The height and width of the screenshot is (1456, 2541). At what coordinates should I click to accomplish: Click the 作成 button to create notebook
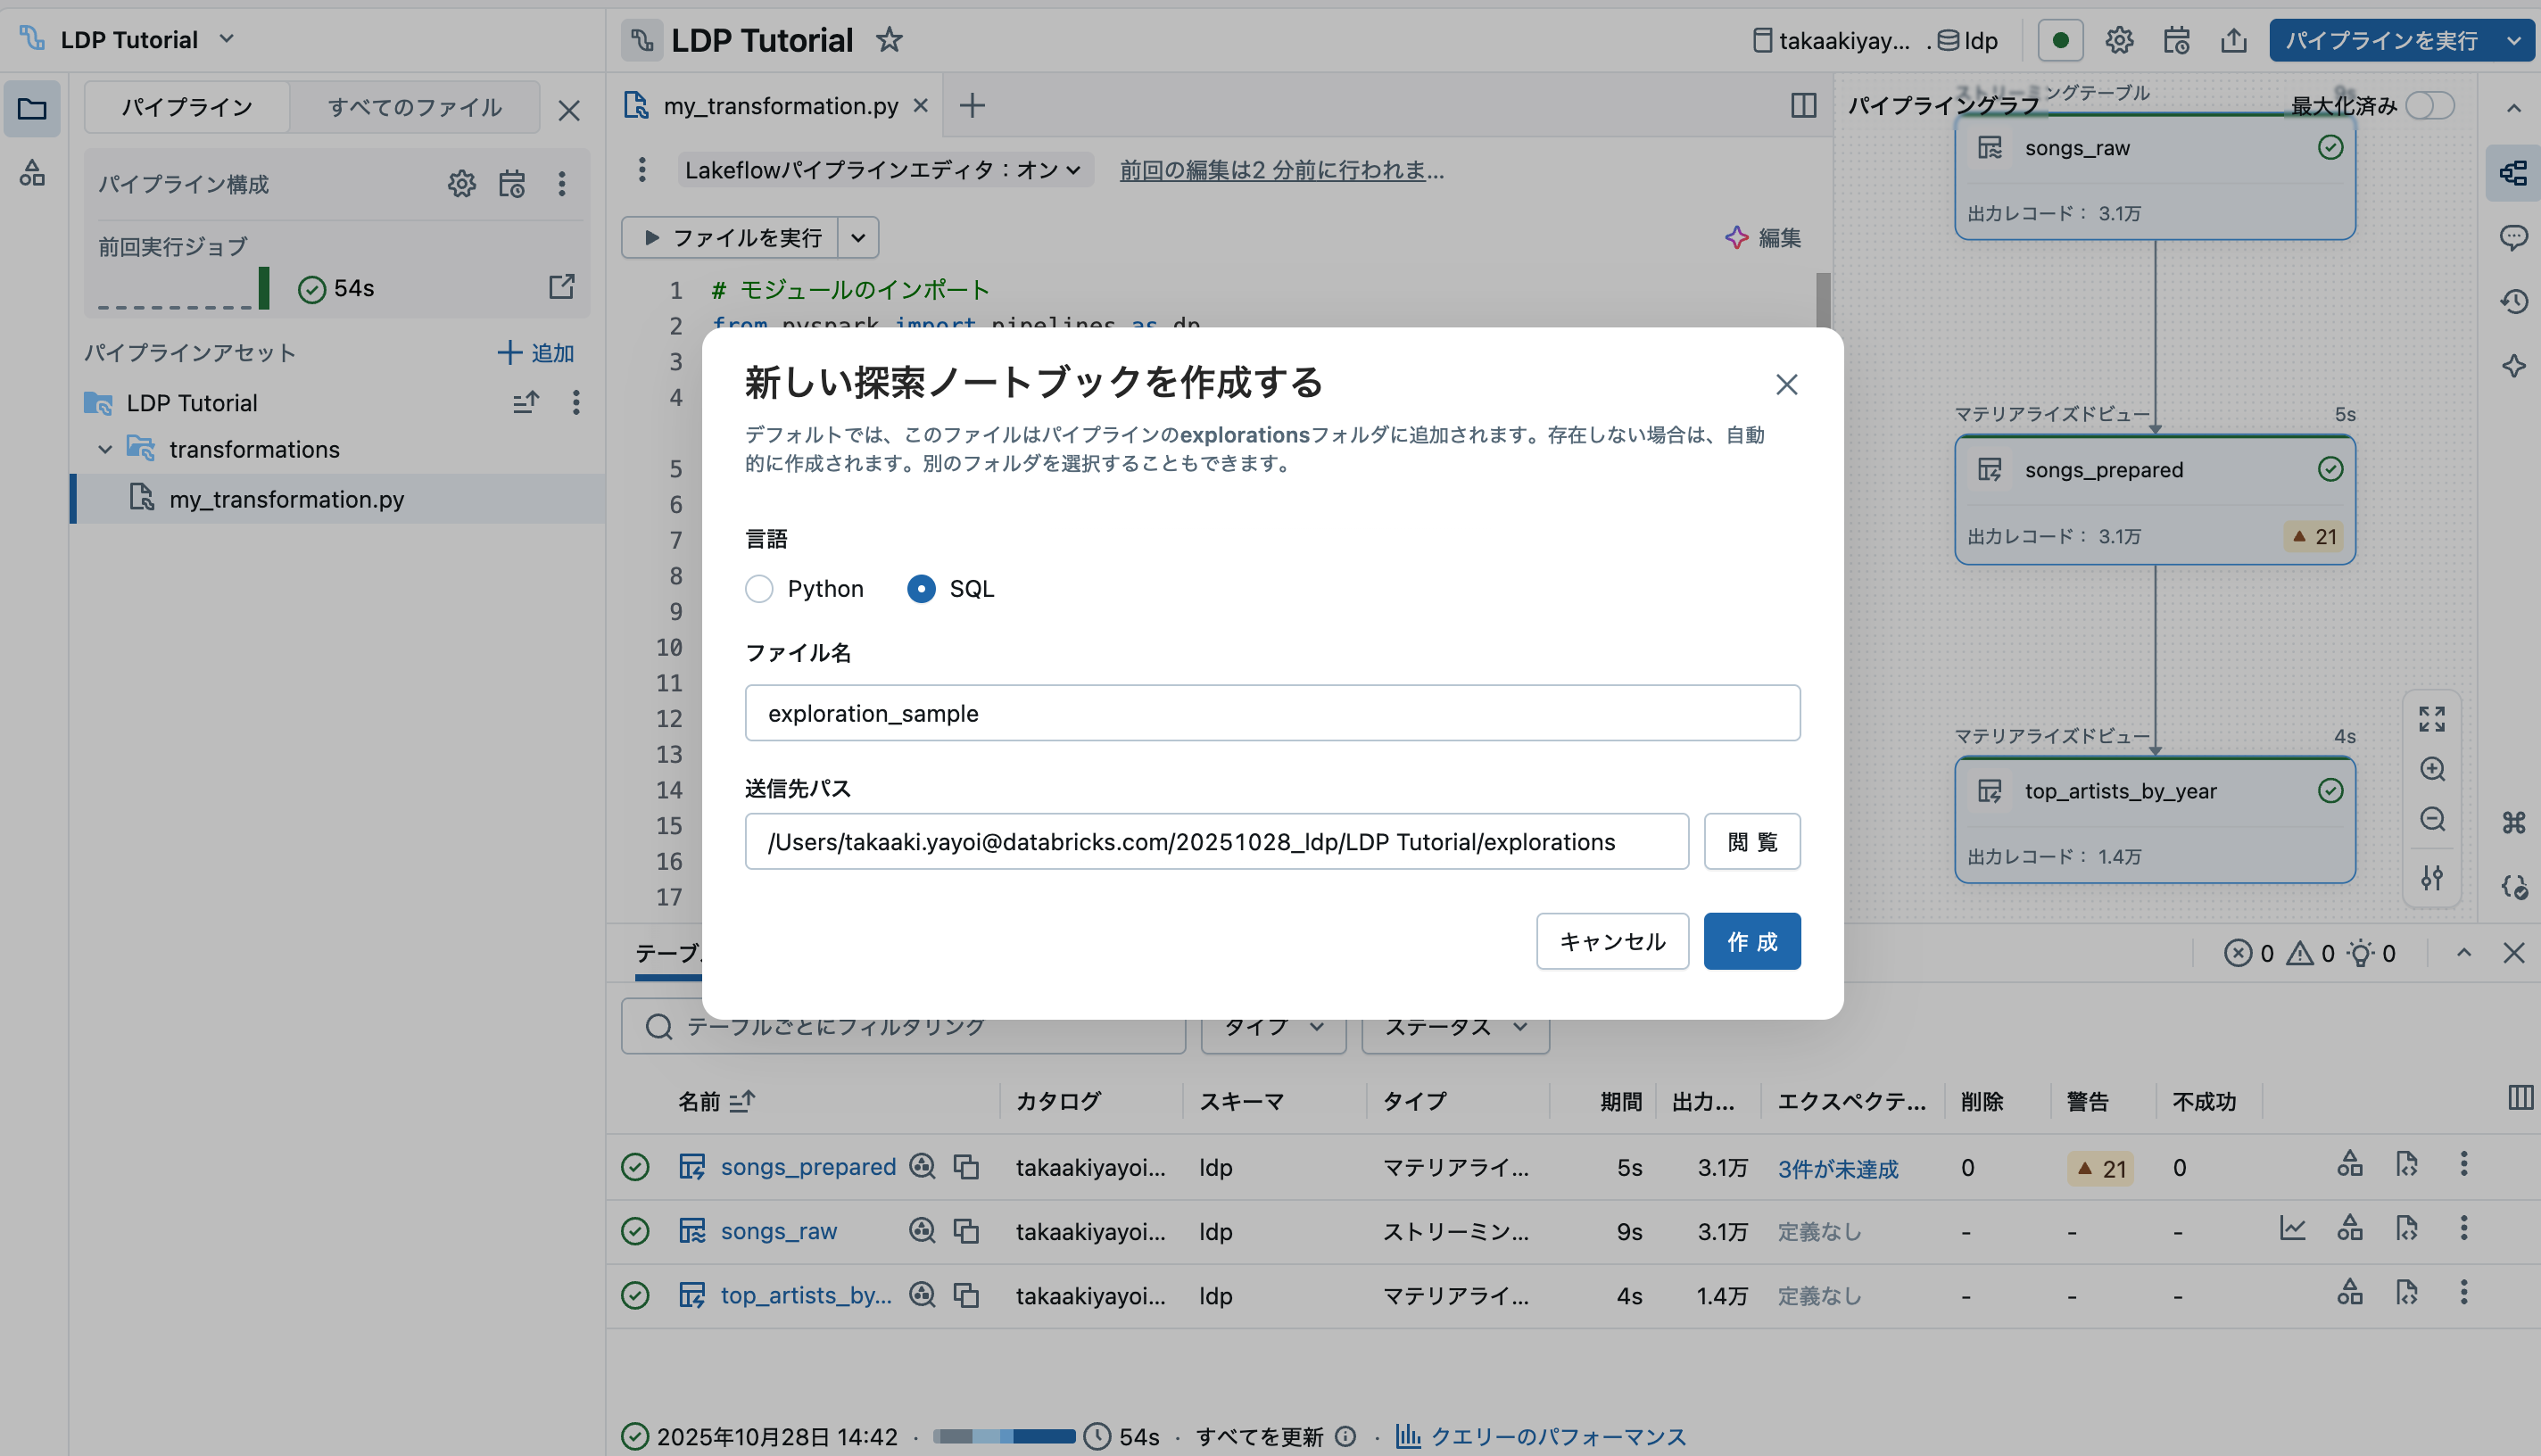pyautogui.click(x=1751, y=941)
